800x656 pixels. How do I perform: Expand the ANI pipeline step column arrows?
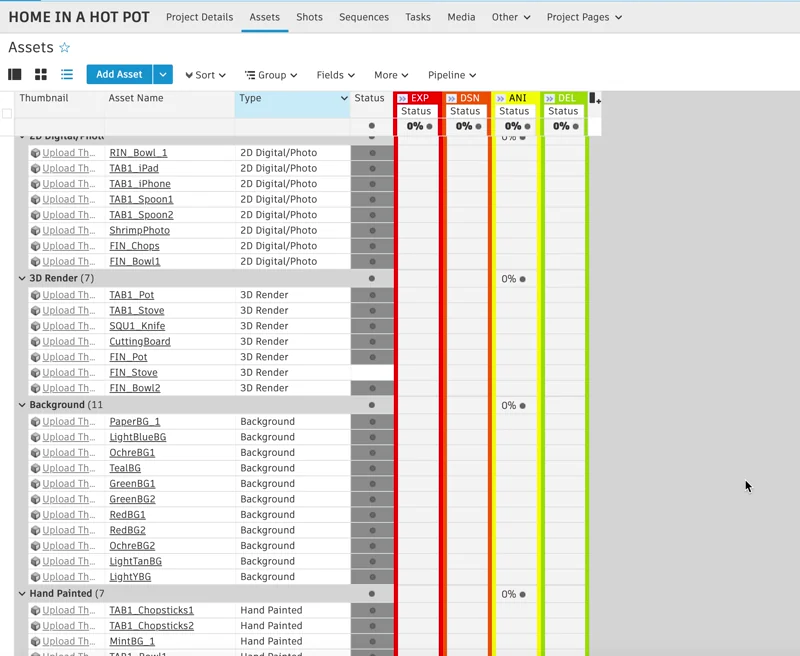(x=500, y=98)
